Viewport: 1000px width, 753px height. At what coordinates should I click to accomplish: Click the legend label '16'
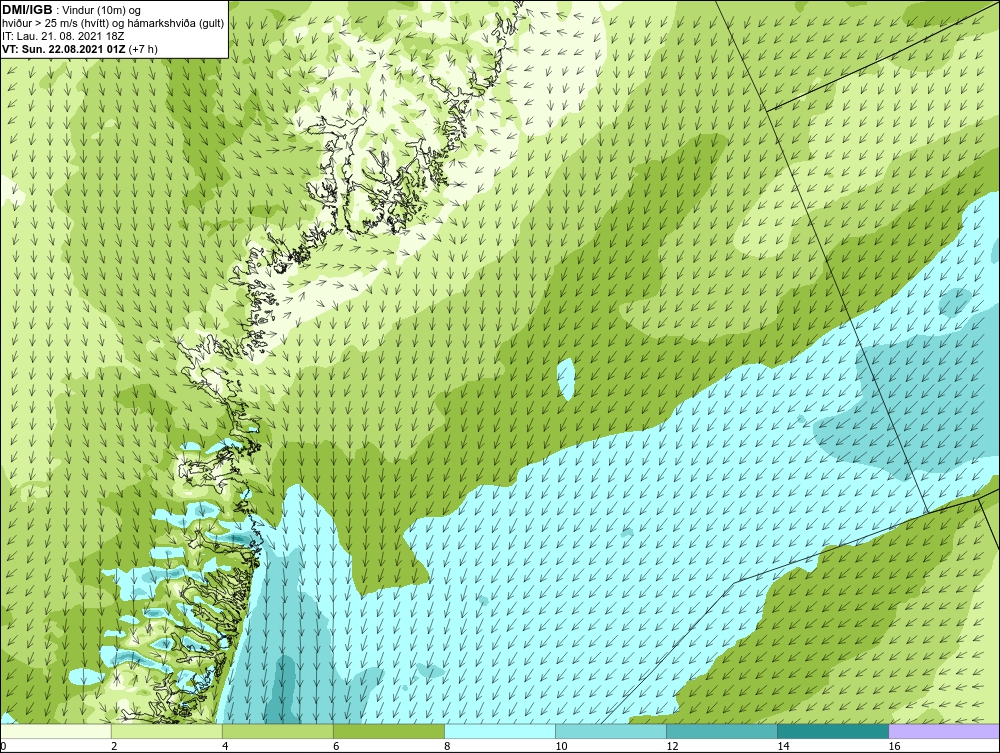click(x=894, y=746)
